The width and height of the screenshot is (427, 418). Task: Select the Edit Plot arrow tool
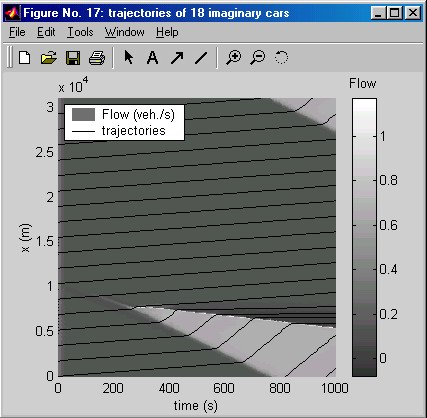pyautogui.click(x=128, y=57)
